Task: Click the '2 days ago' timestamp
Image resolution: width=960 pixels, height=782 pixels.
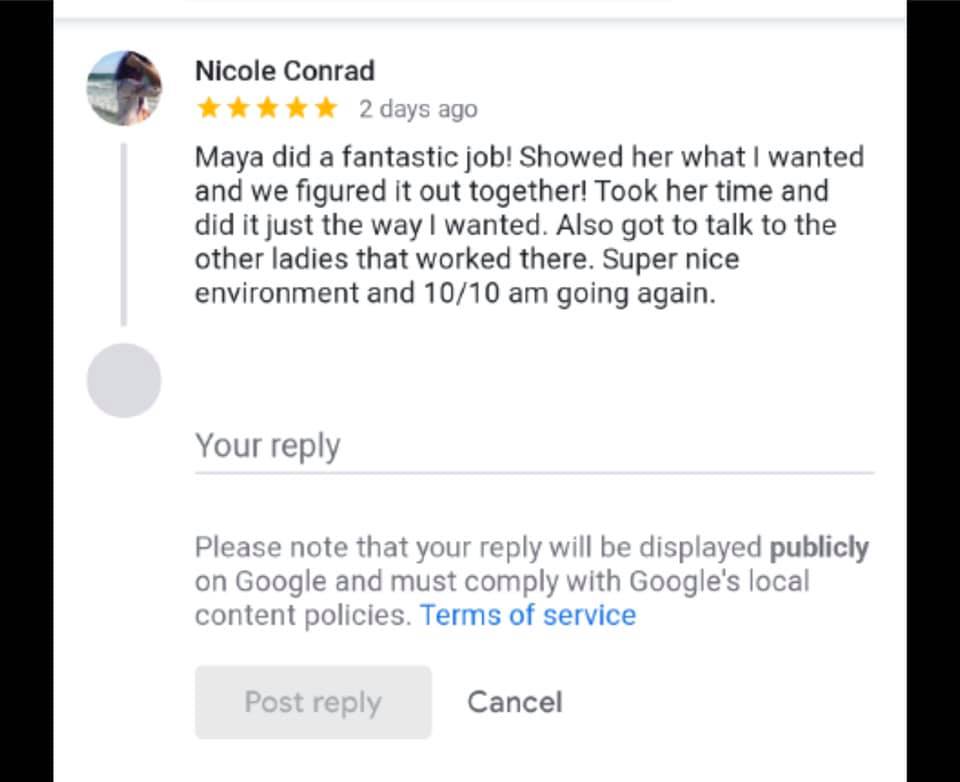Action: click(x=418, y=109)
